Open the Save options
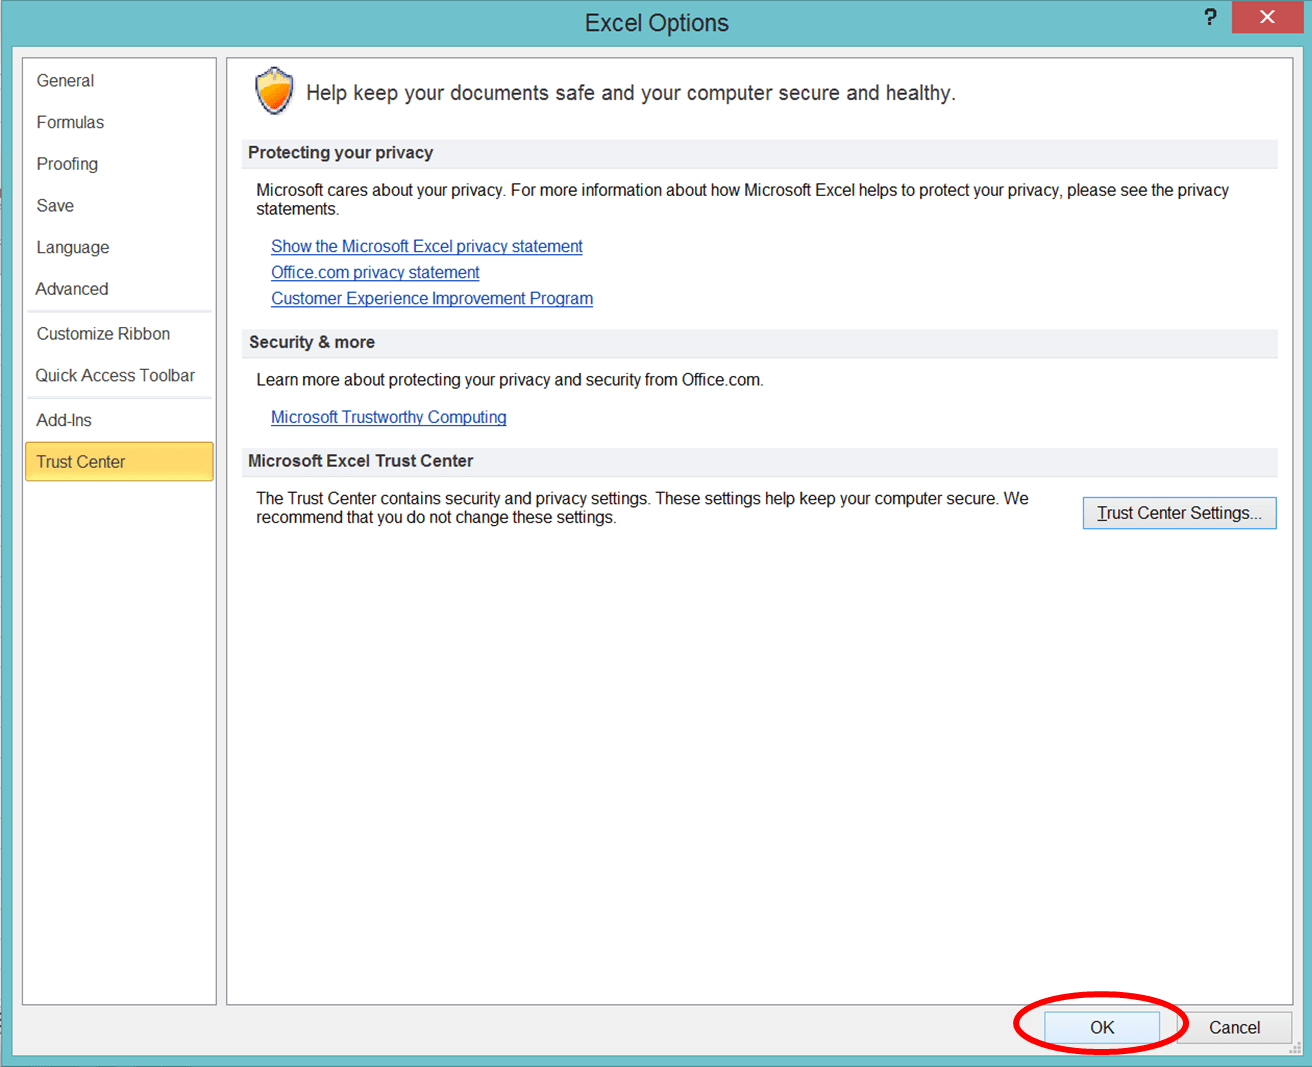This screenshot has height=1067, width=1312. pyautogui.click(x=55, y=206)
